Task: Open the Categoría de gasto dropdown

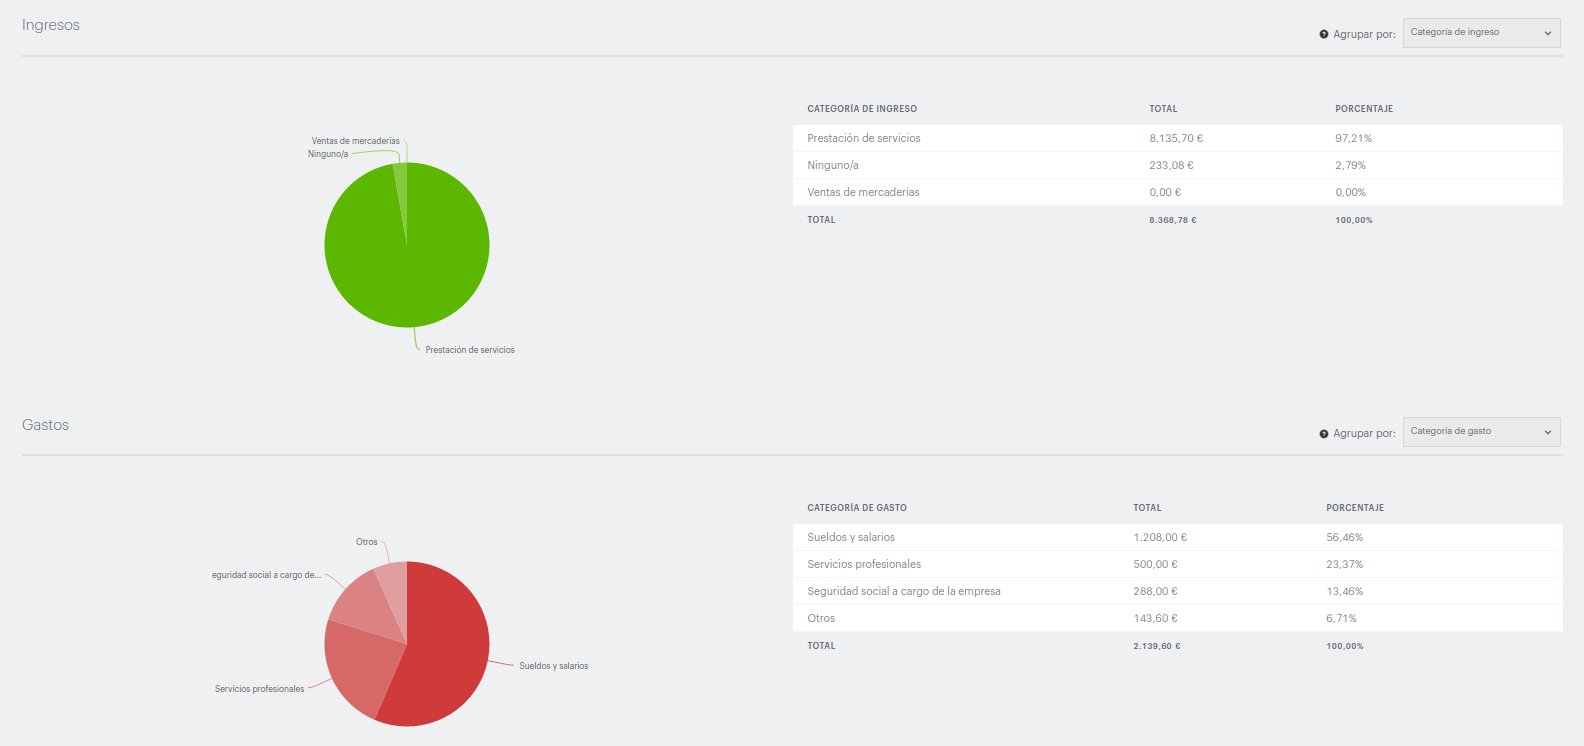Action: pyautogui.click(x=1480, y=432)
